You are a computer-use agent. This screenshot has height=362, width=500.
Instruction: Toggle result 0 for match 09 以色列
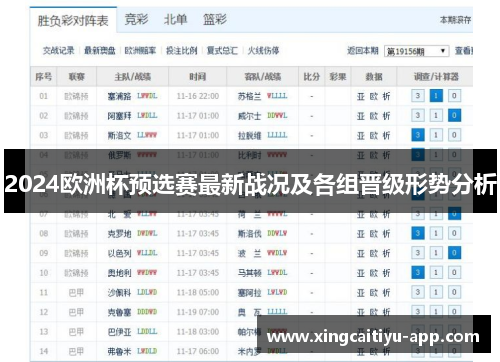click(454, 253)
